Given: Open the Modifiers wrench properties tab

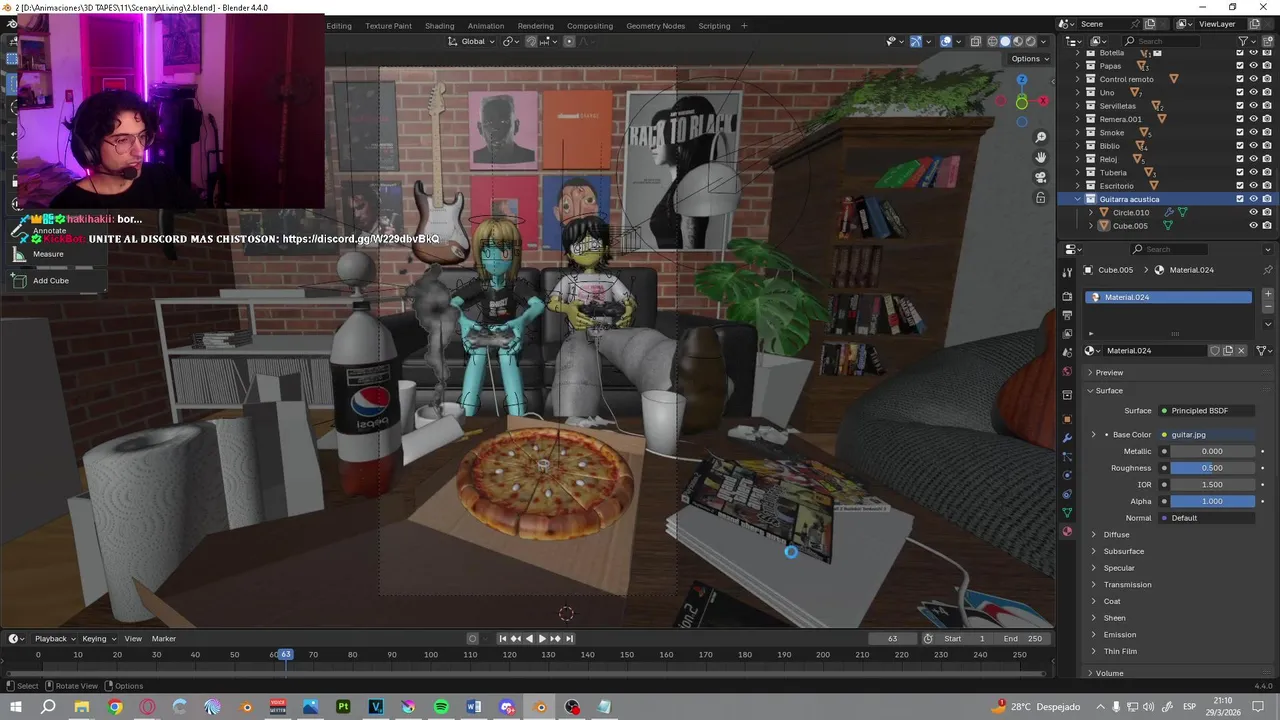Looking at the screenshot, I should (x=1067, y=438).
